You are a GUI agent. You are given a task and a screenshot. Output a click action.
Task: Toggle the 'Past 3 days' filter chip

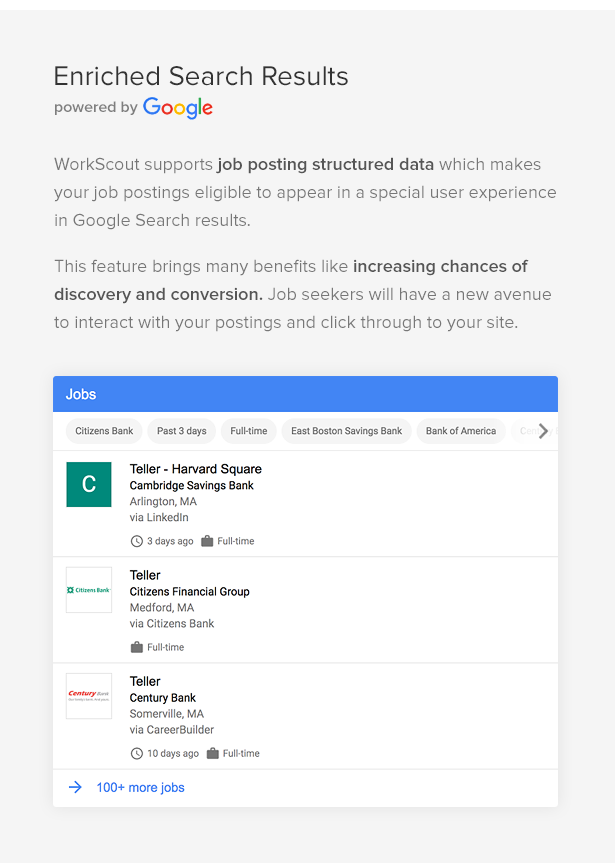point(181,431)
